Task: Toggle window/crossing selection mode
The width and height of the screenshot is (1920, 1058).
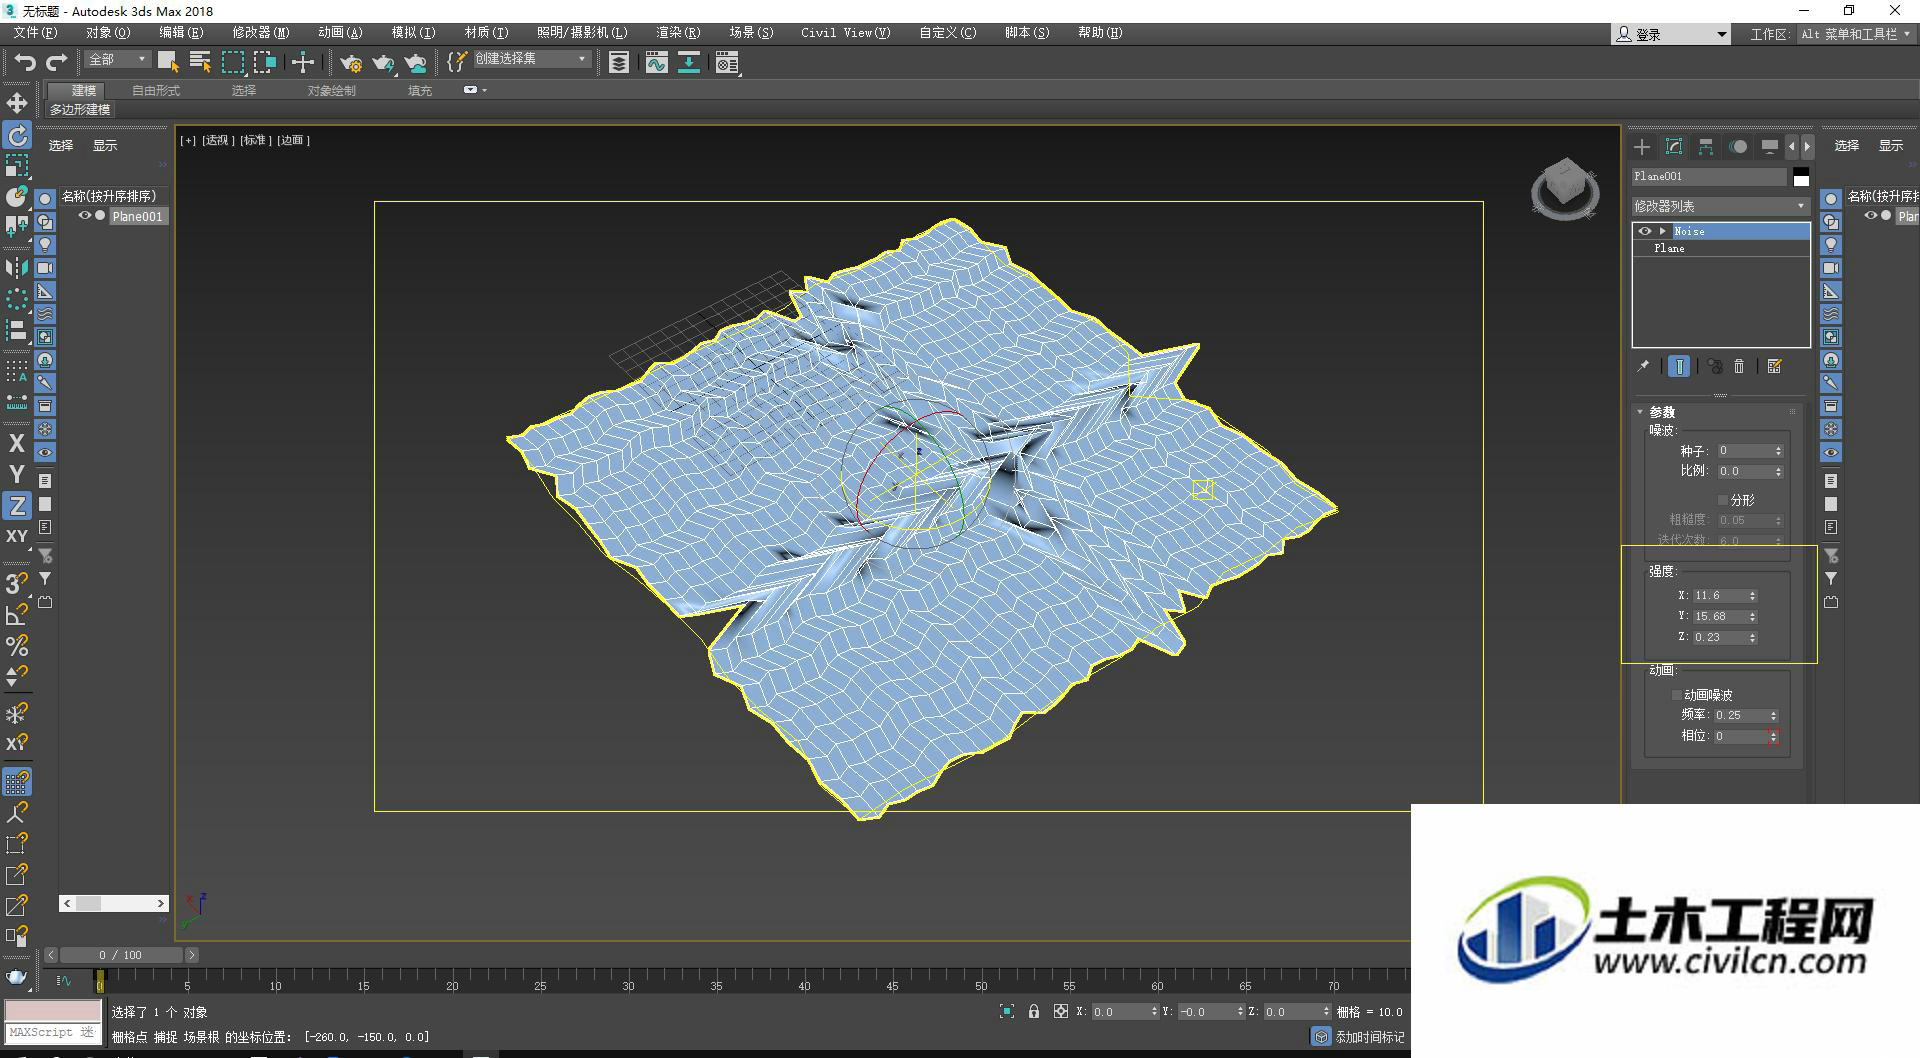Action: click(x=264, y=63)
